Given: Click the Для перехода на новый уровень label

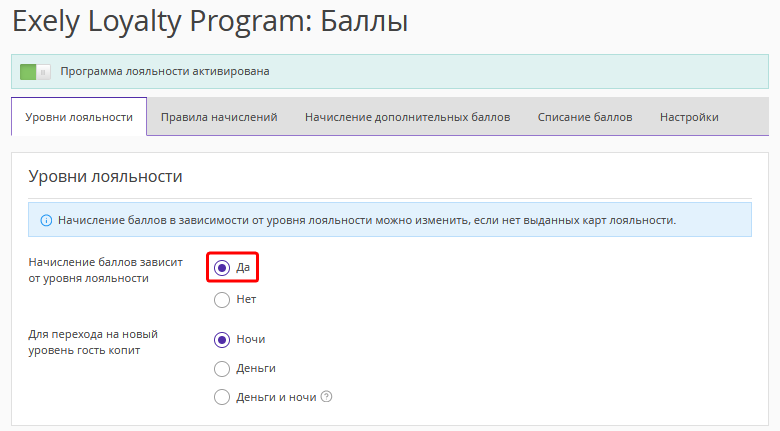Looking at the screenshot, I should [93, 342].
